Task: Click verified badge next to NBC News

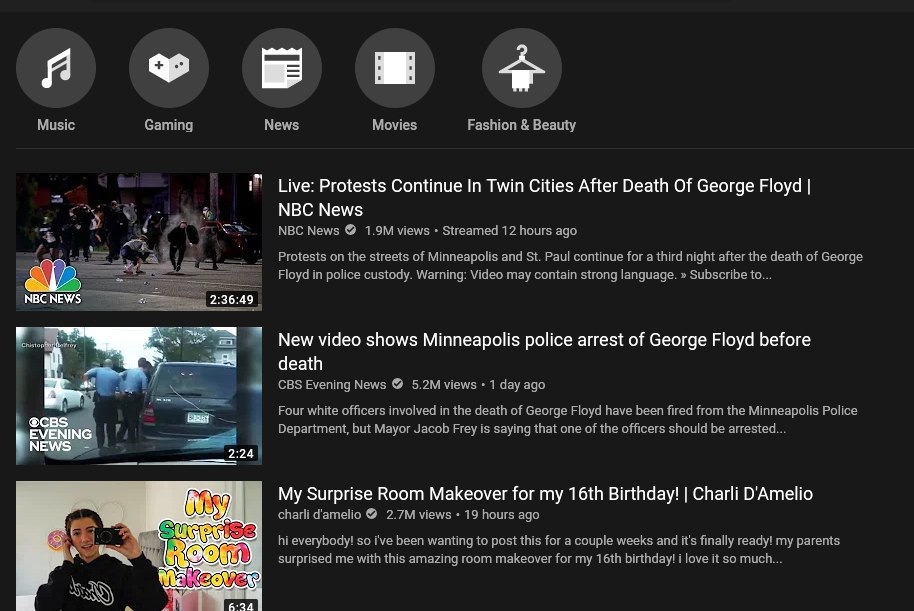Action: click(x=350, y=230)
